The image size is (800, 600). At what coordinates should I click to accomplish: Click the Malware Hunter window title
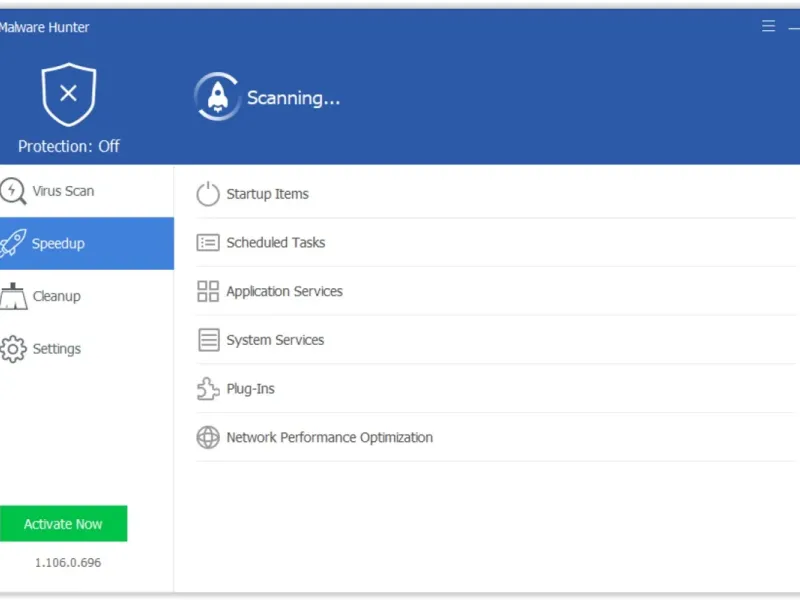[44, 27]
